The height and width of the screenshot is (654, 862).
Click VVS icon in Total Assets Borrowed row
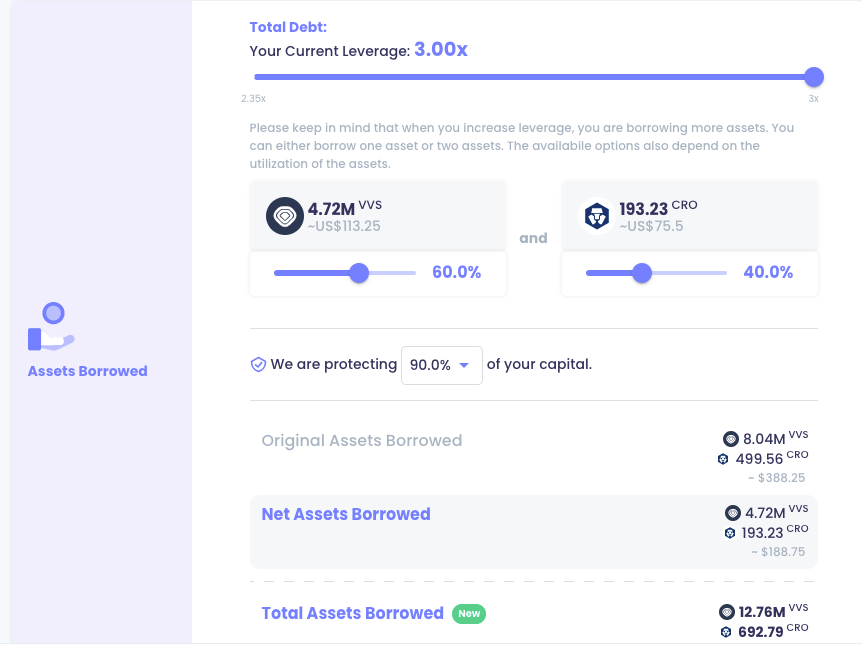727,612
